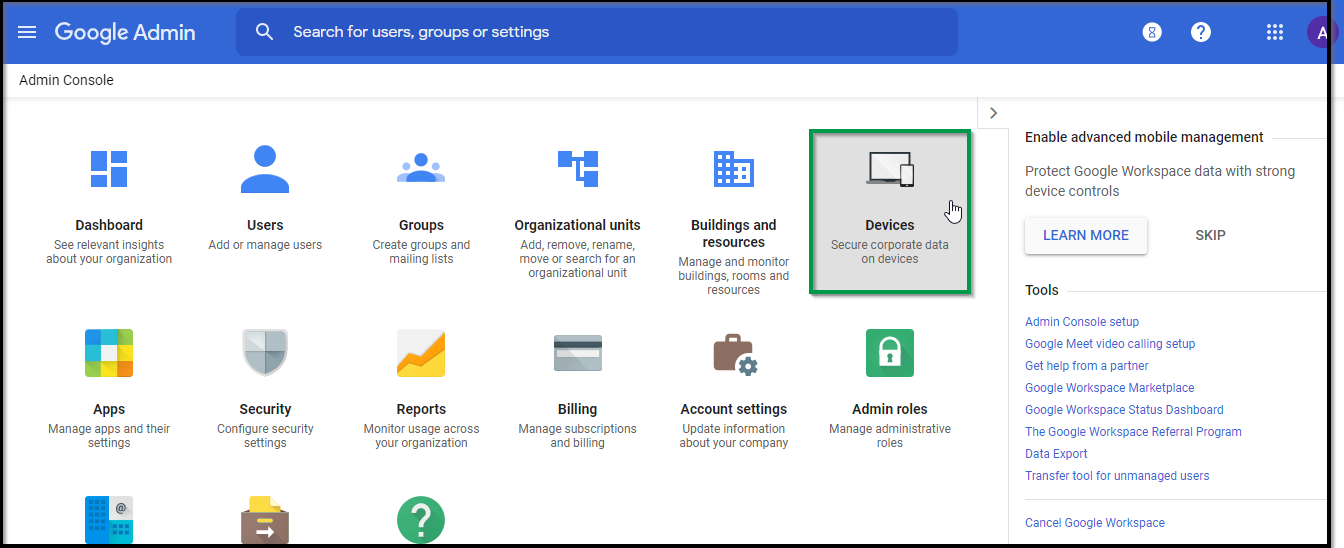The width and height of the screenshot is (1344, 548).
Task: Click the Tools heading text
Action: [x=1042, y=290]
